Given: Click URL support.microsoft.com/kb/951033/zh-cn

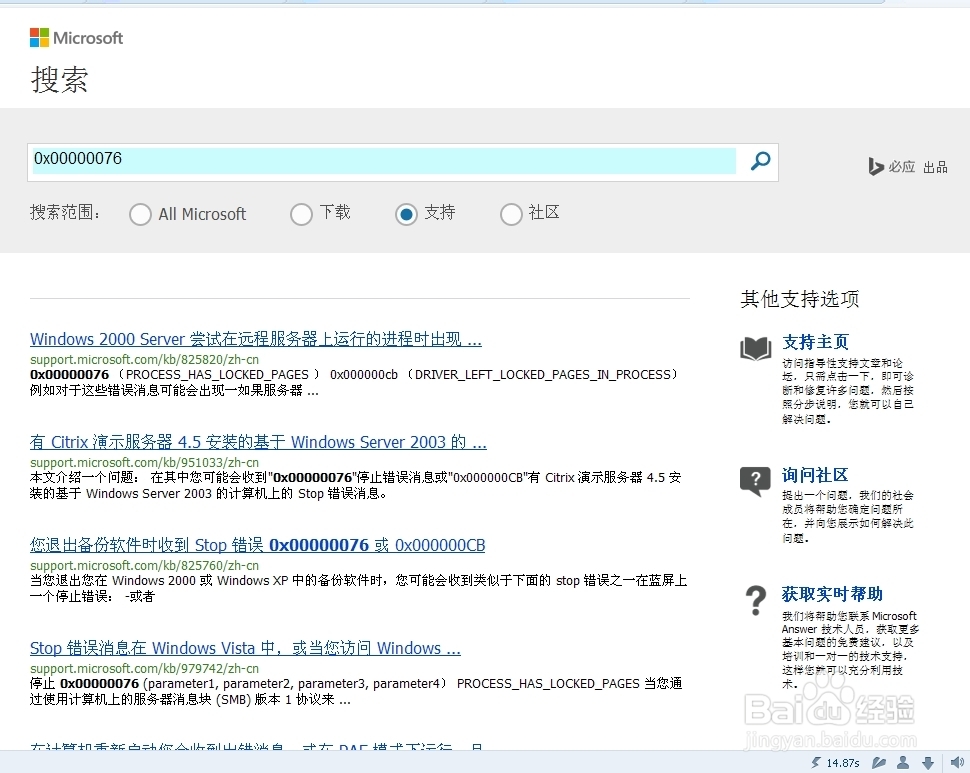Looking at the screenshot, I should point(144,463).
